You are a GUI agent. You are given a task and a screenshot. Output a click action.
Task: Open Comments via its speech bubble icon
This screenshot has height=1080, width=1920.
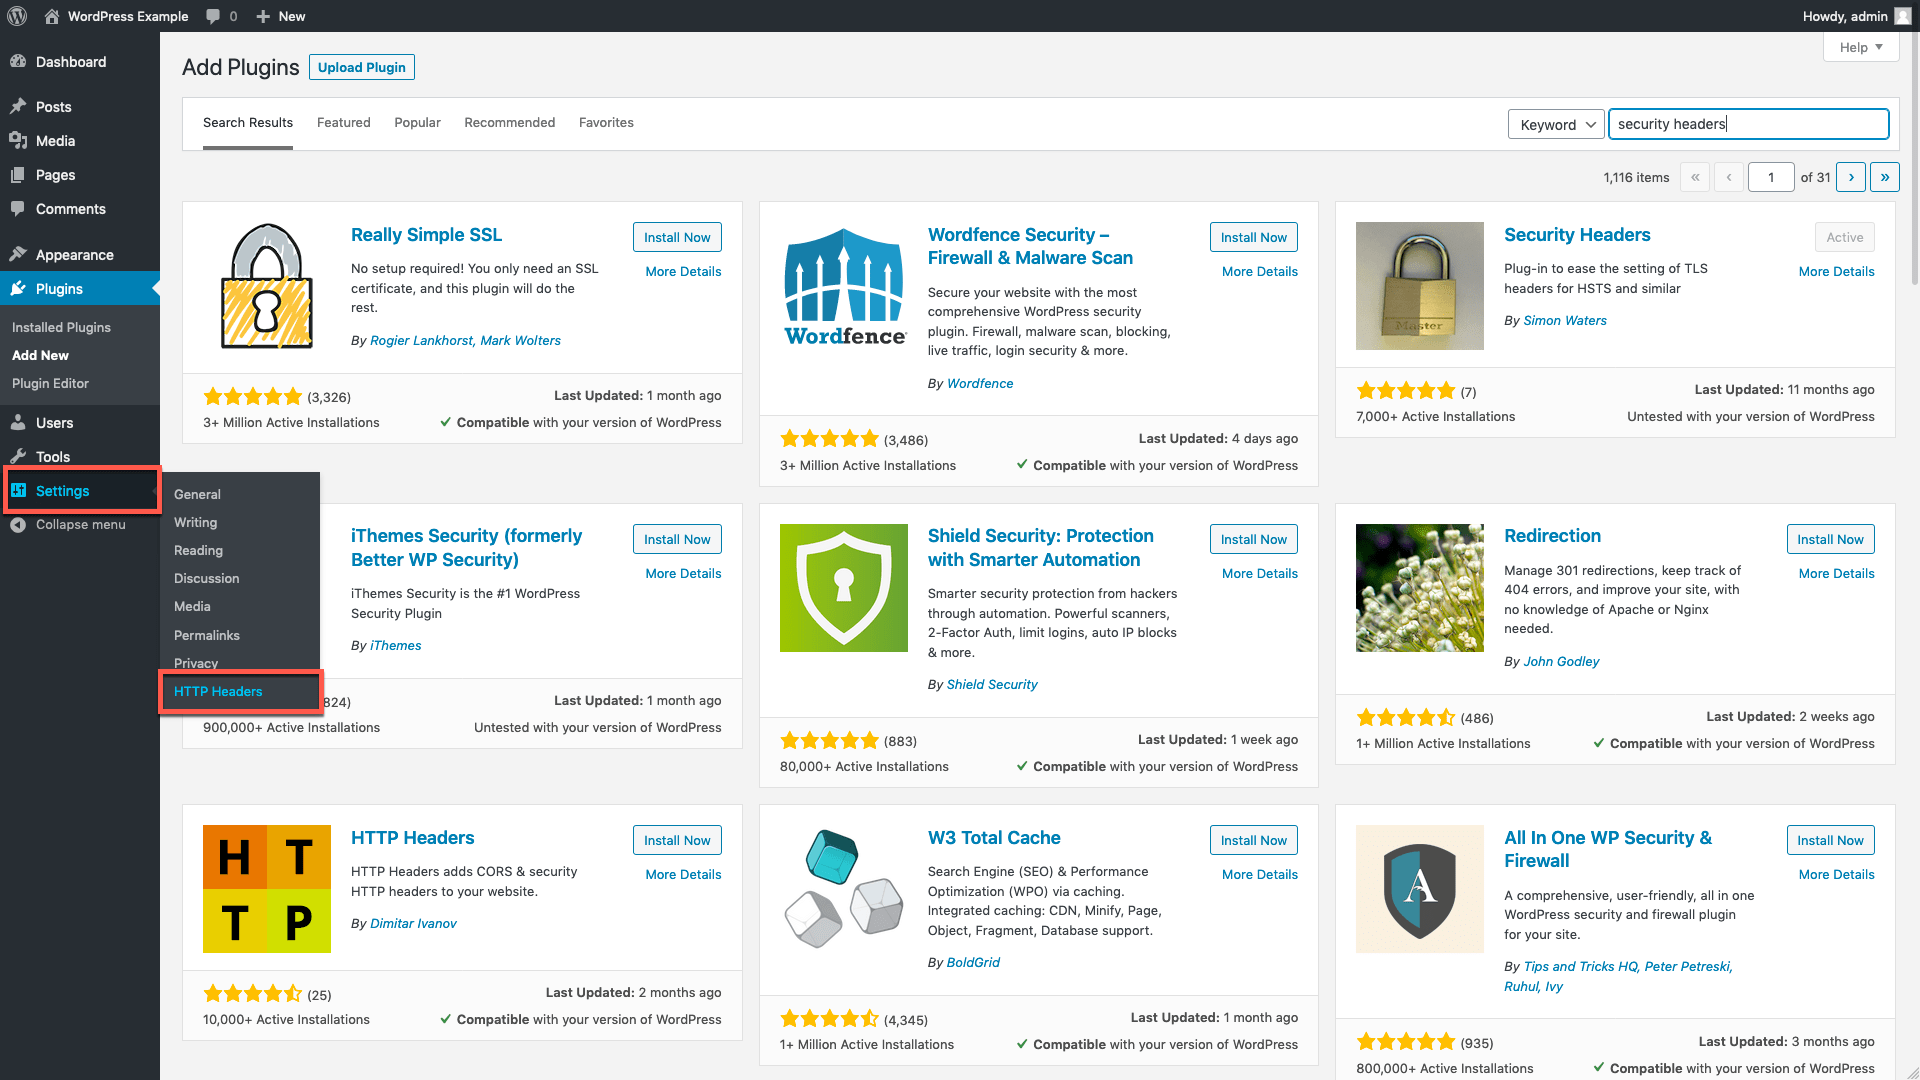[20, 208]
